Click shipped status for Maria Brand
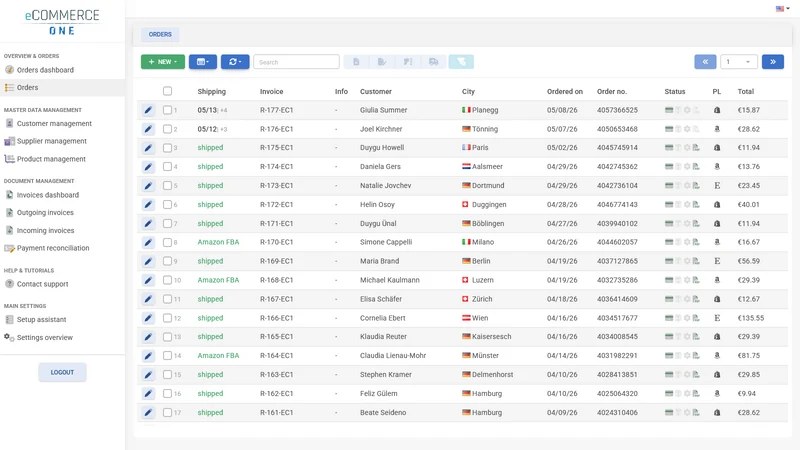Viewport: 800px width, 450px height. tap(210, 261)
